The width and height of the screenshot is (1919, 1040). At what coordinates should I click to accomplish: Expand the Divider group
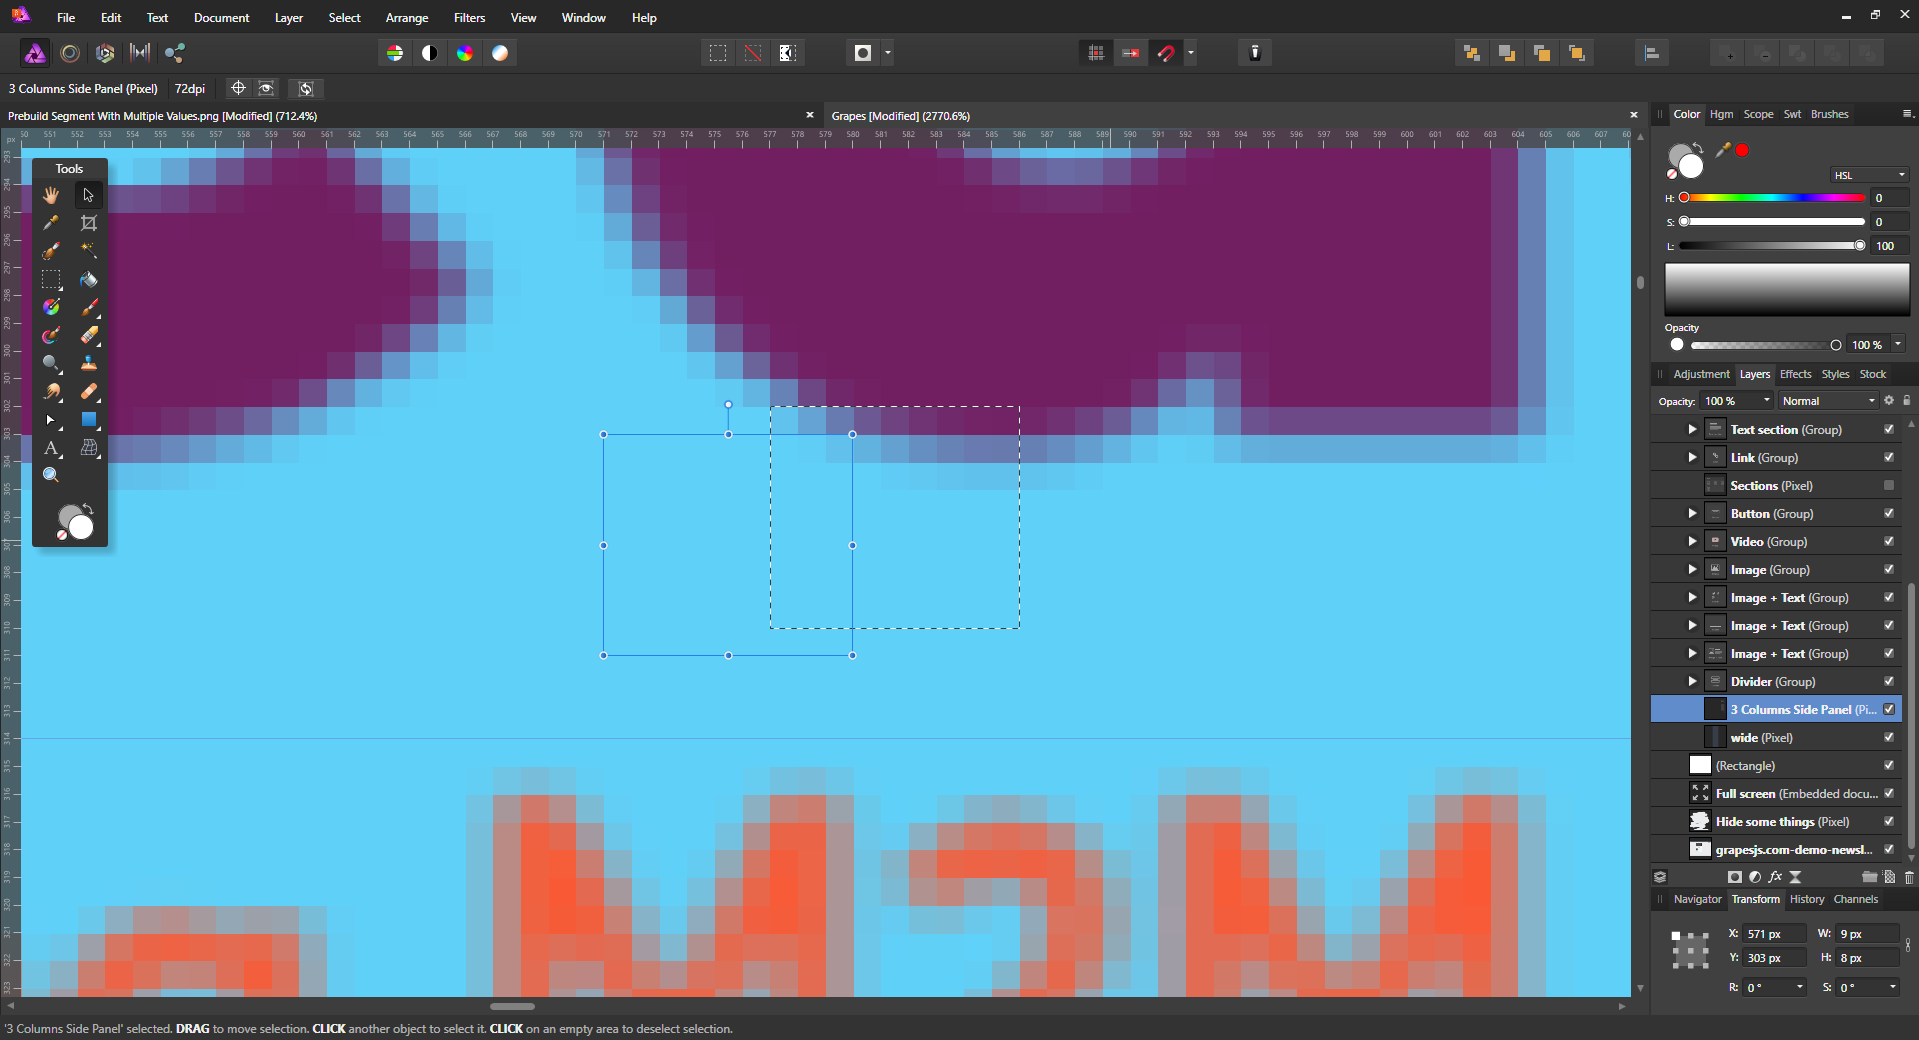pyautogui.click(x=1692, y=681)
